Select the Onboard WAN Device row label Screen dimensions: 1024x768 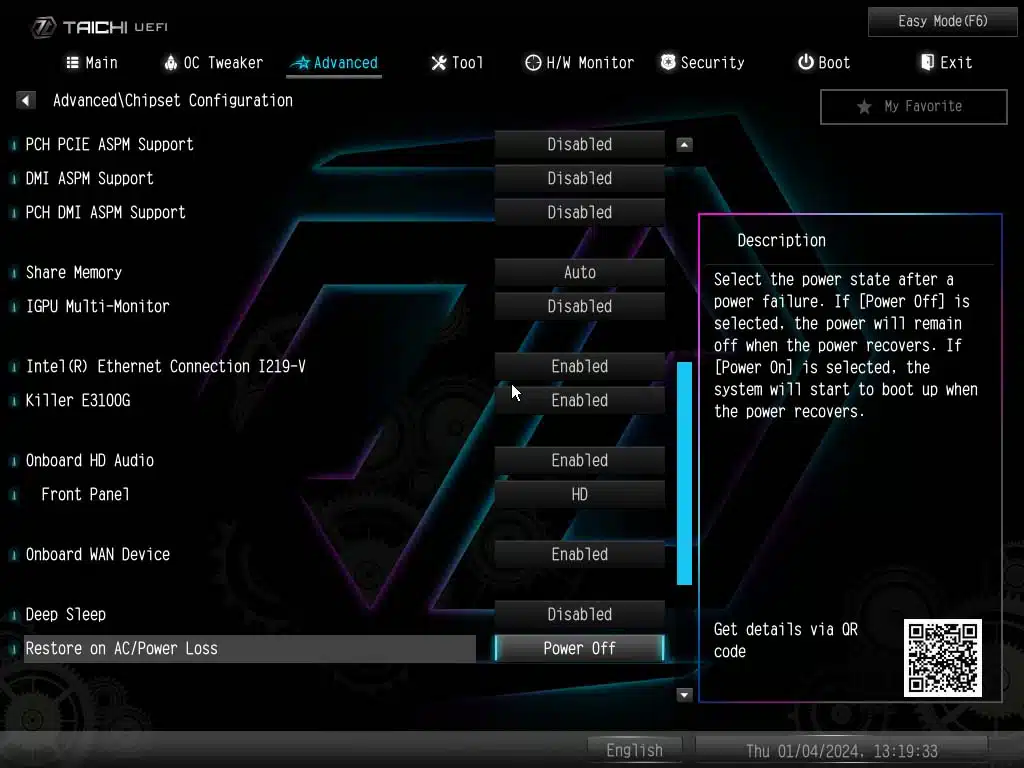click(98, 554)
